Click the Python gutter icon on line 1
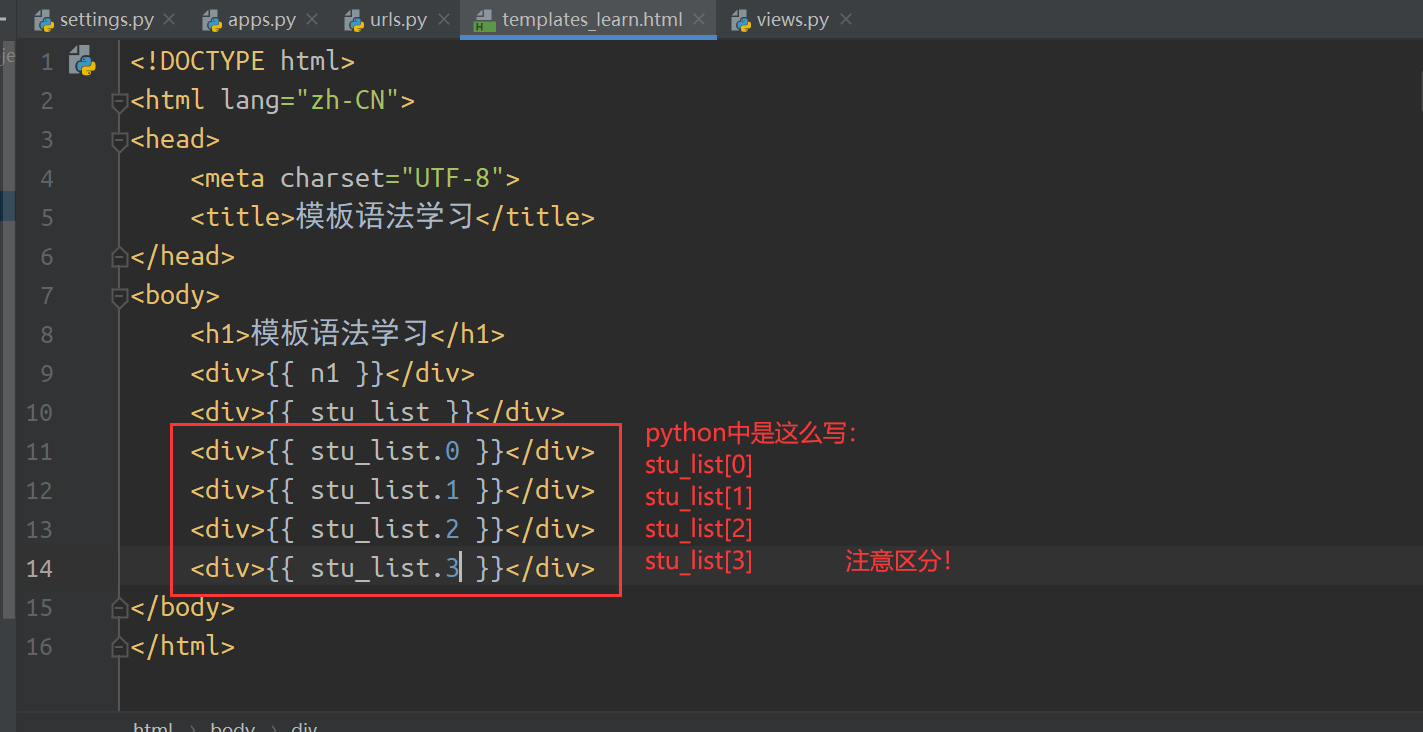The height and width of the screenshot is (732, 1423). [81, 62]
